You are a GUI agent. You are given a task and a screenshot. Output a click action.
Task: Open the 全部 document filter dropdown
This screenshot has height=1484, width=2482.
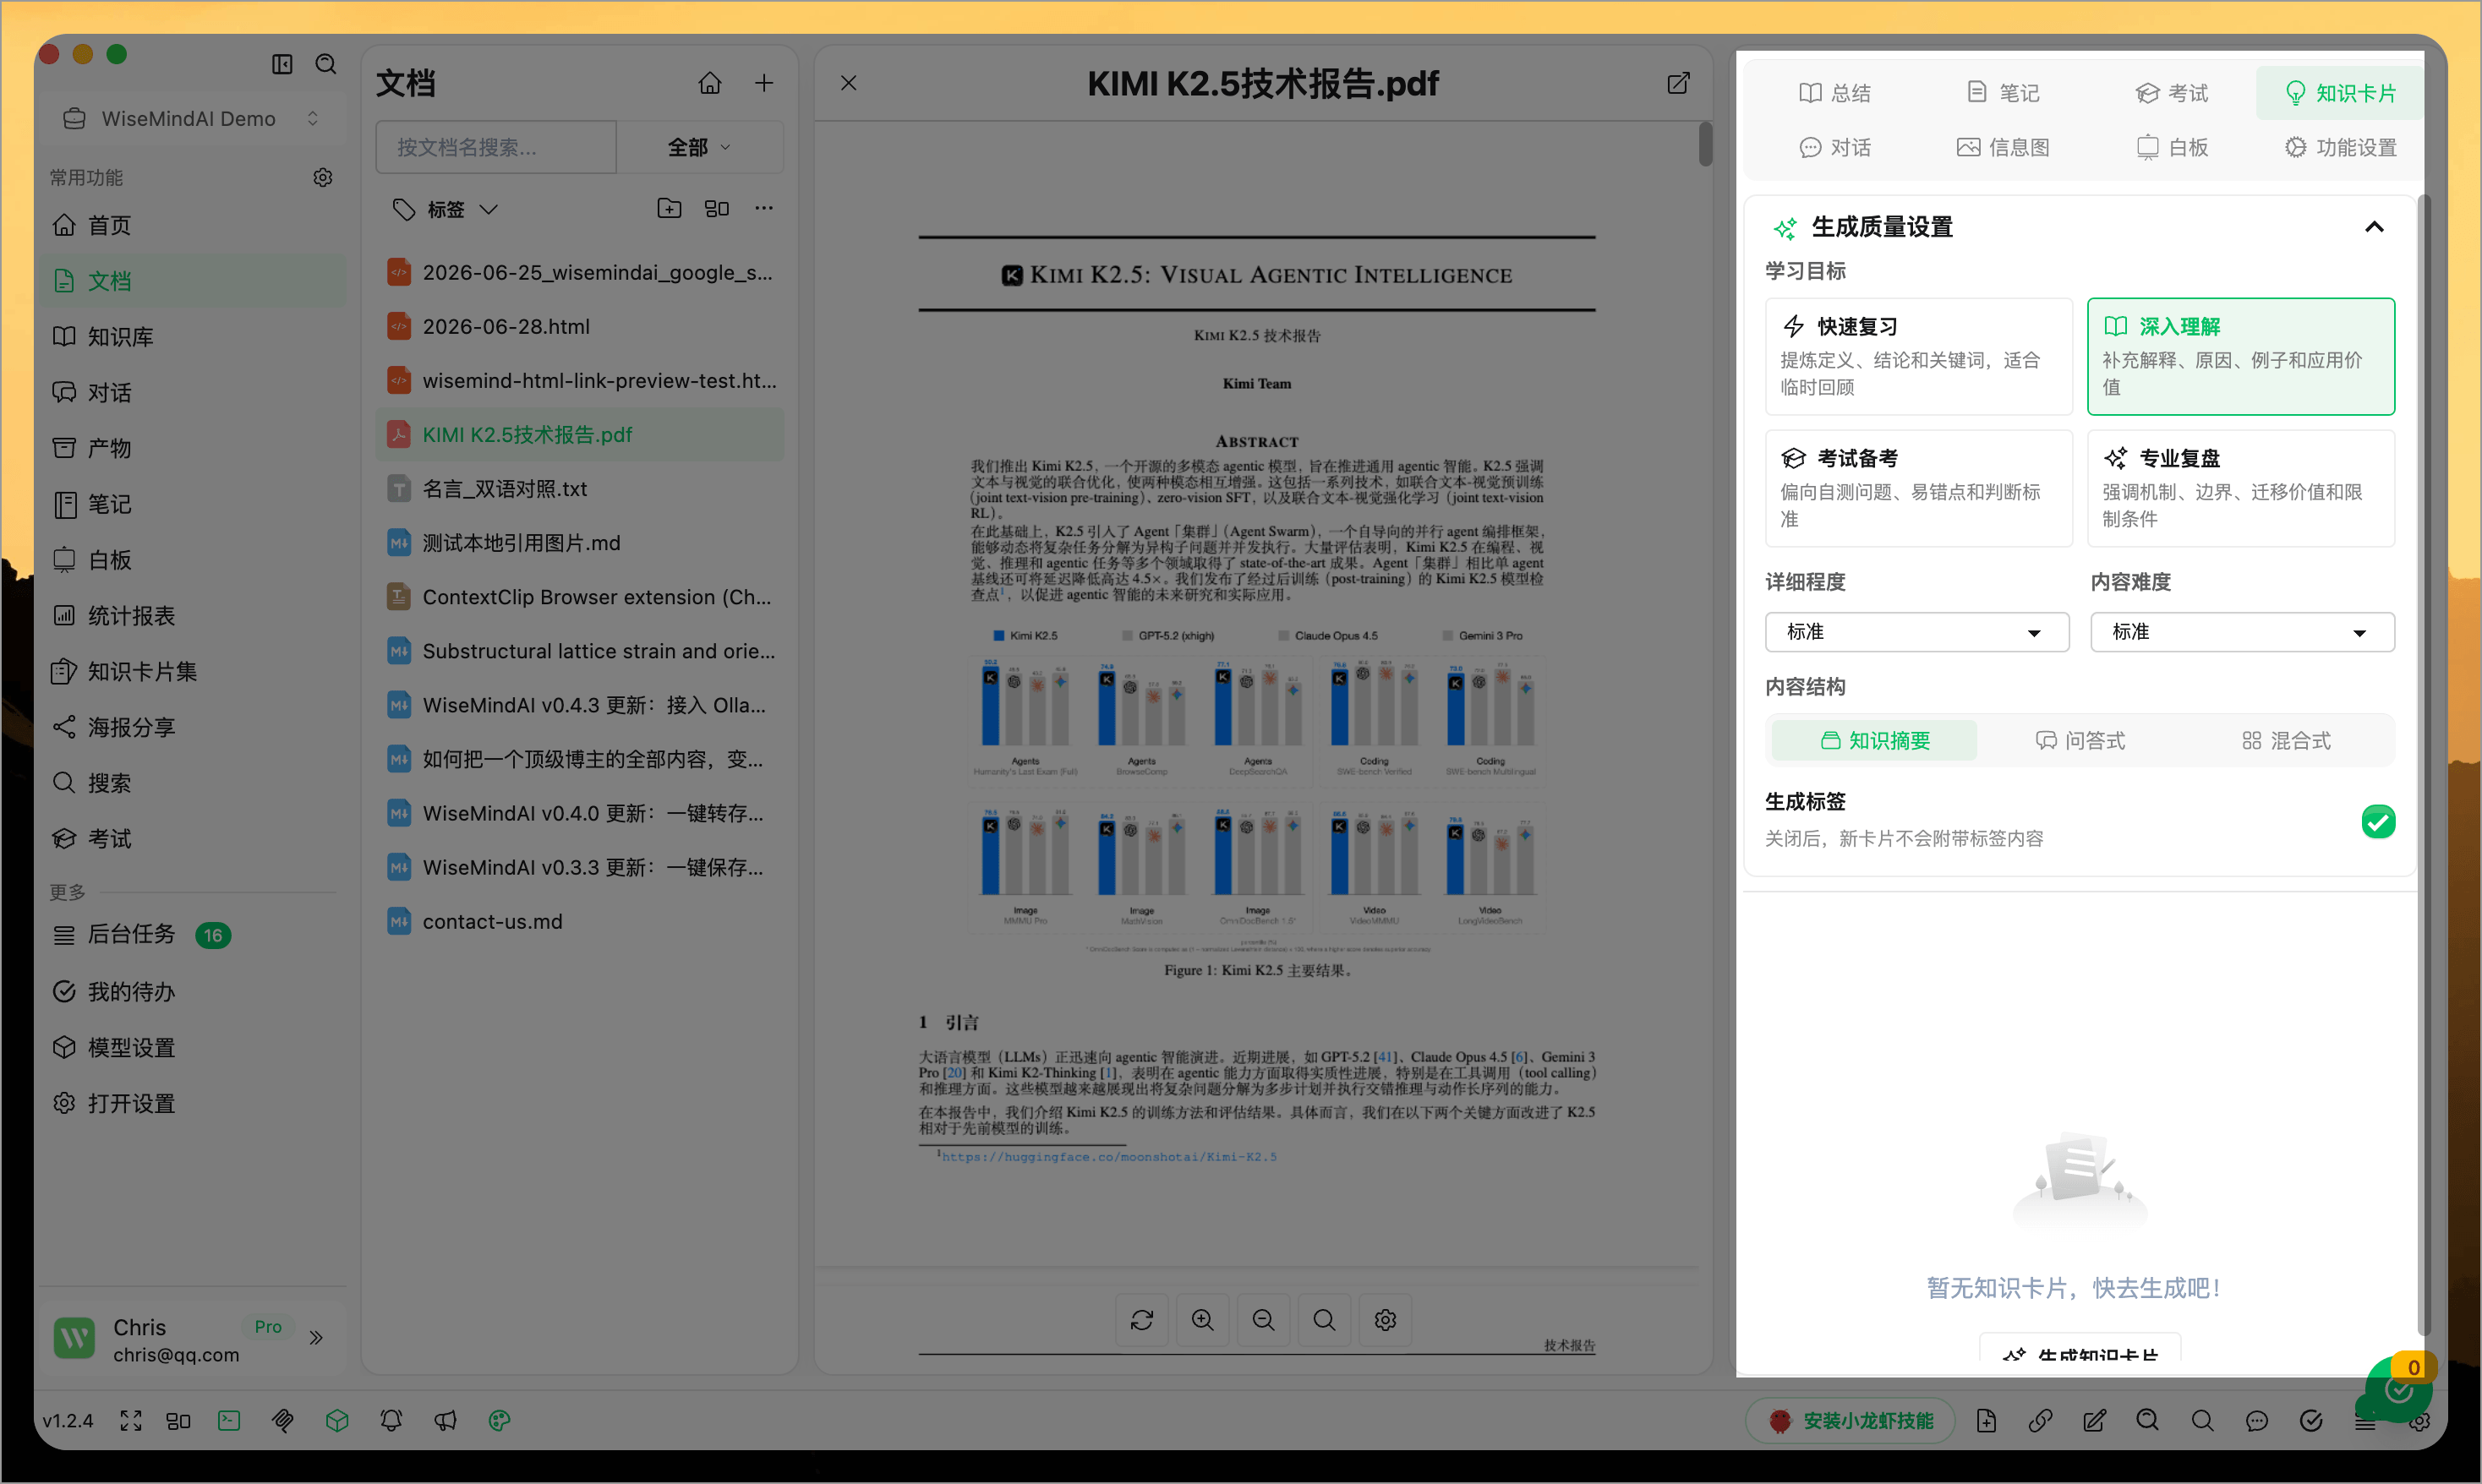(699, 147)
